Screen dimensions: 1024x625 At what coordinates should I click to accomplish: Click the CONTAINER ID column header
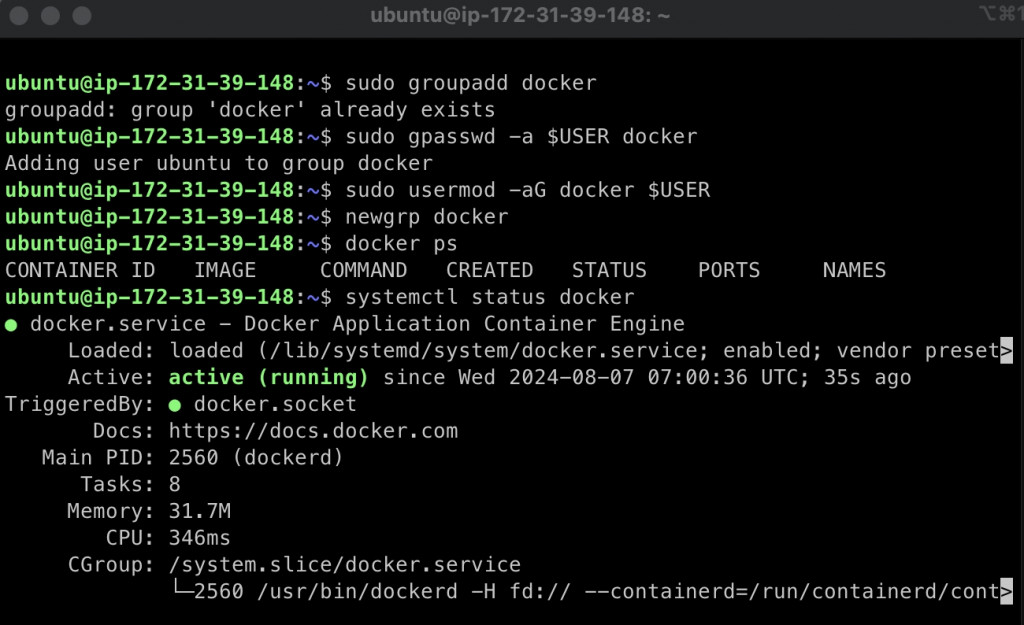[x=80, y=270]
